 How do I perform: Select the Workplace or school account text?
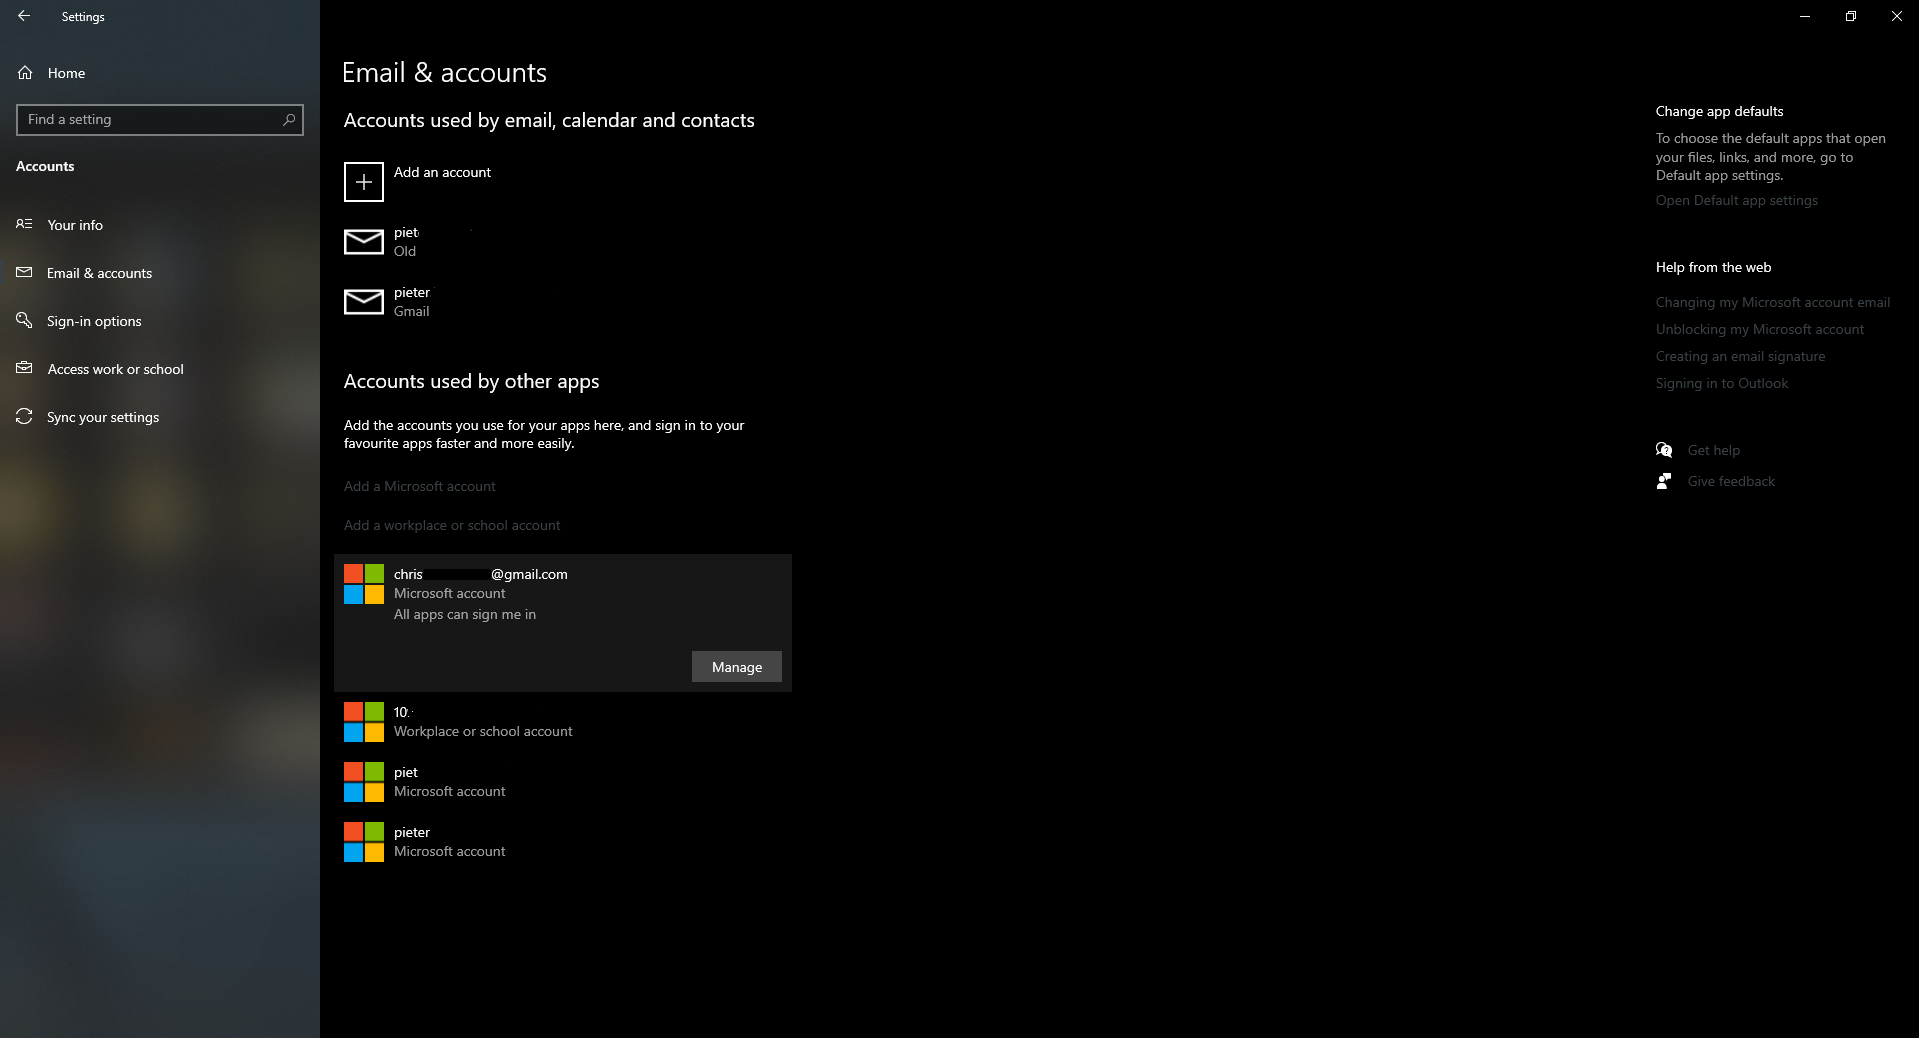(483, 731)
